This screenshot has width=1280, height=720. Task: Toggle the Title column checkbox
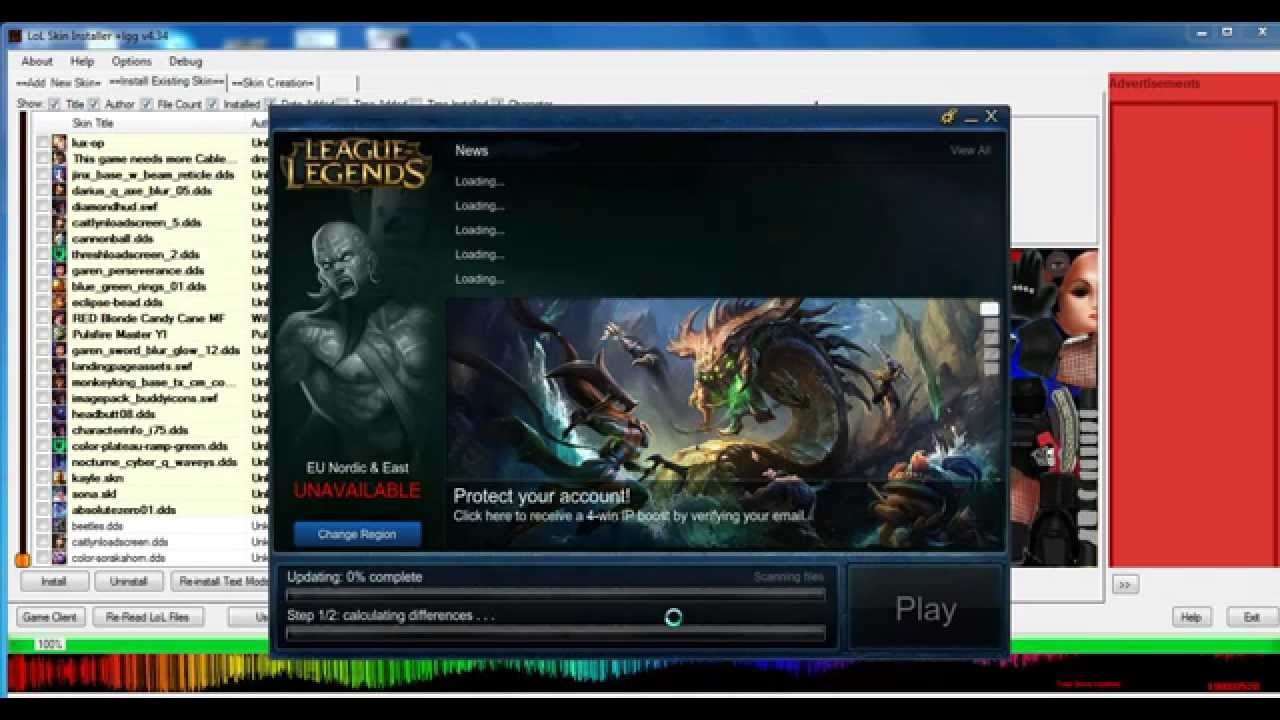(54, 104)
